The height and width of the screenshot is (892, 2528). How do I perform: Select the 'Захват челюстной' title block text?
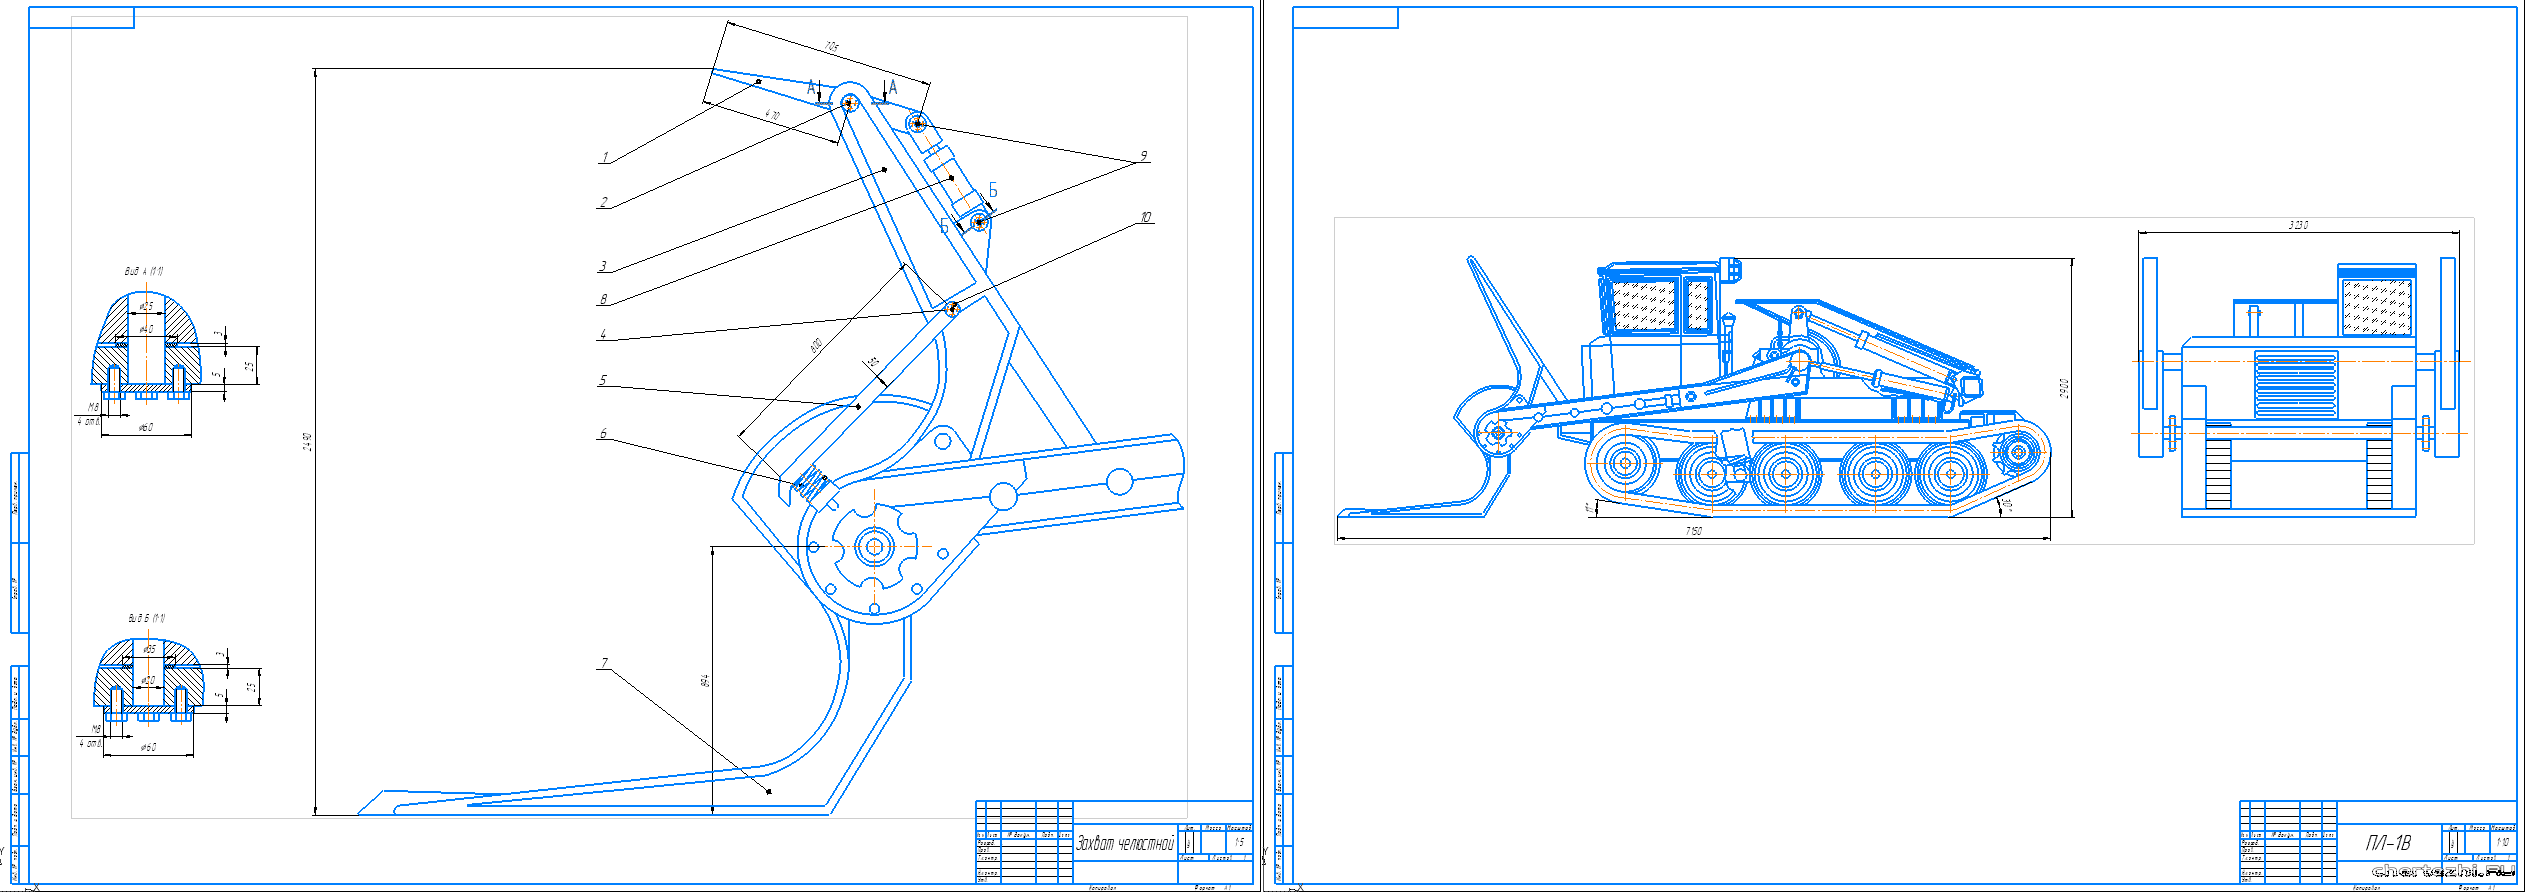[1124, 844]
